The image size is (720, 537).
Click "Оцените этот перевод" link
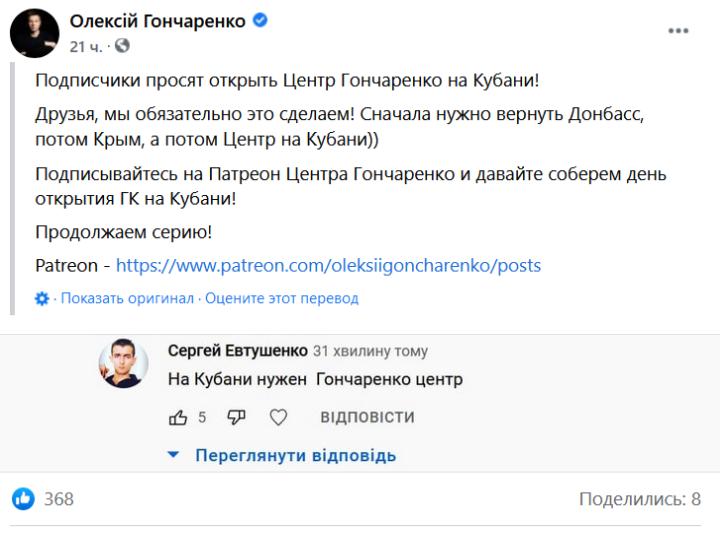pyautogui.click(x=281, y=298)
